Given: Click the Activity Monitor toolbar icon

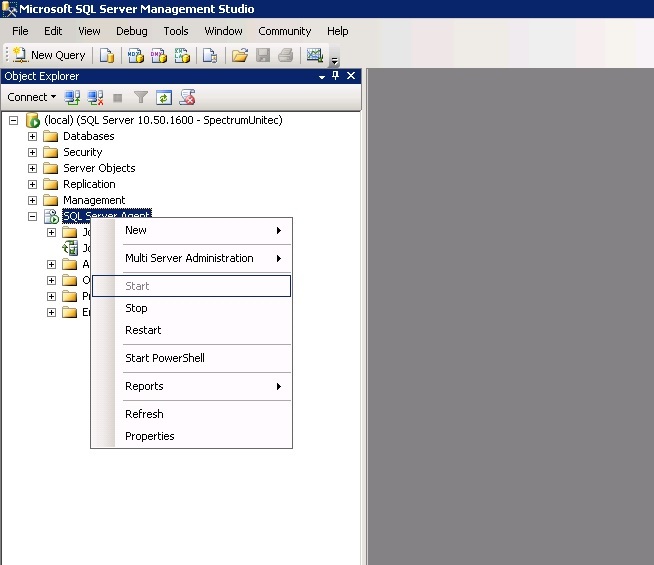Looking at the screenshot, I should [314, 55].
